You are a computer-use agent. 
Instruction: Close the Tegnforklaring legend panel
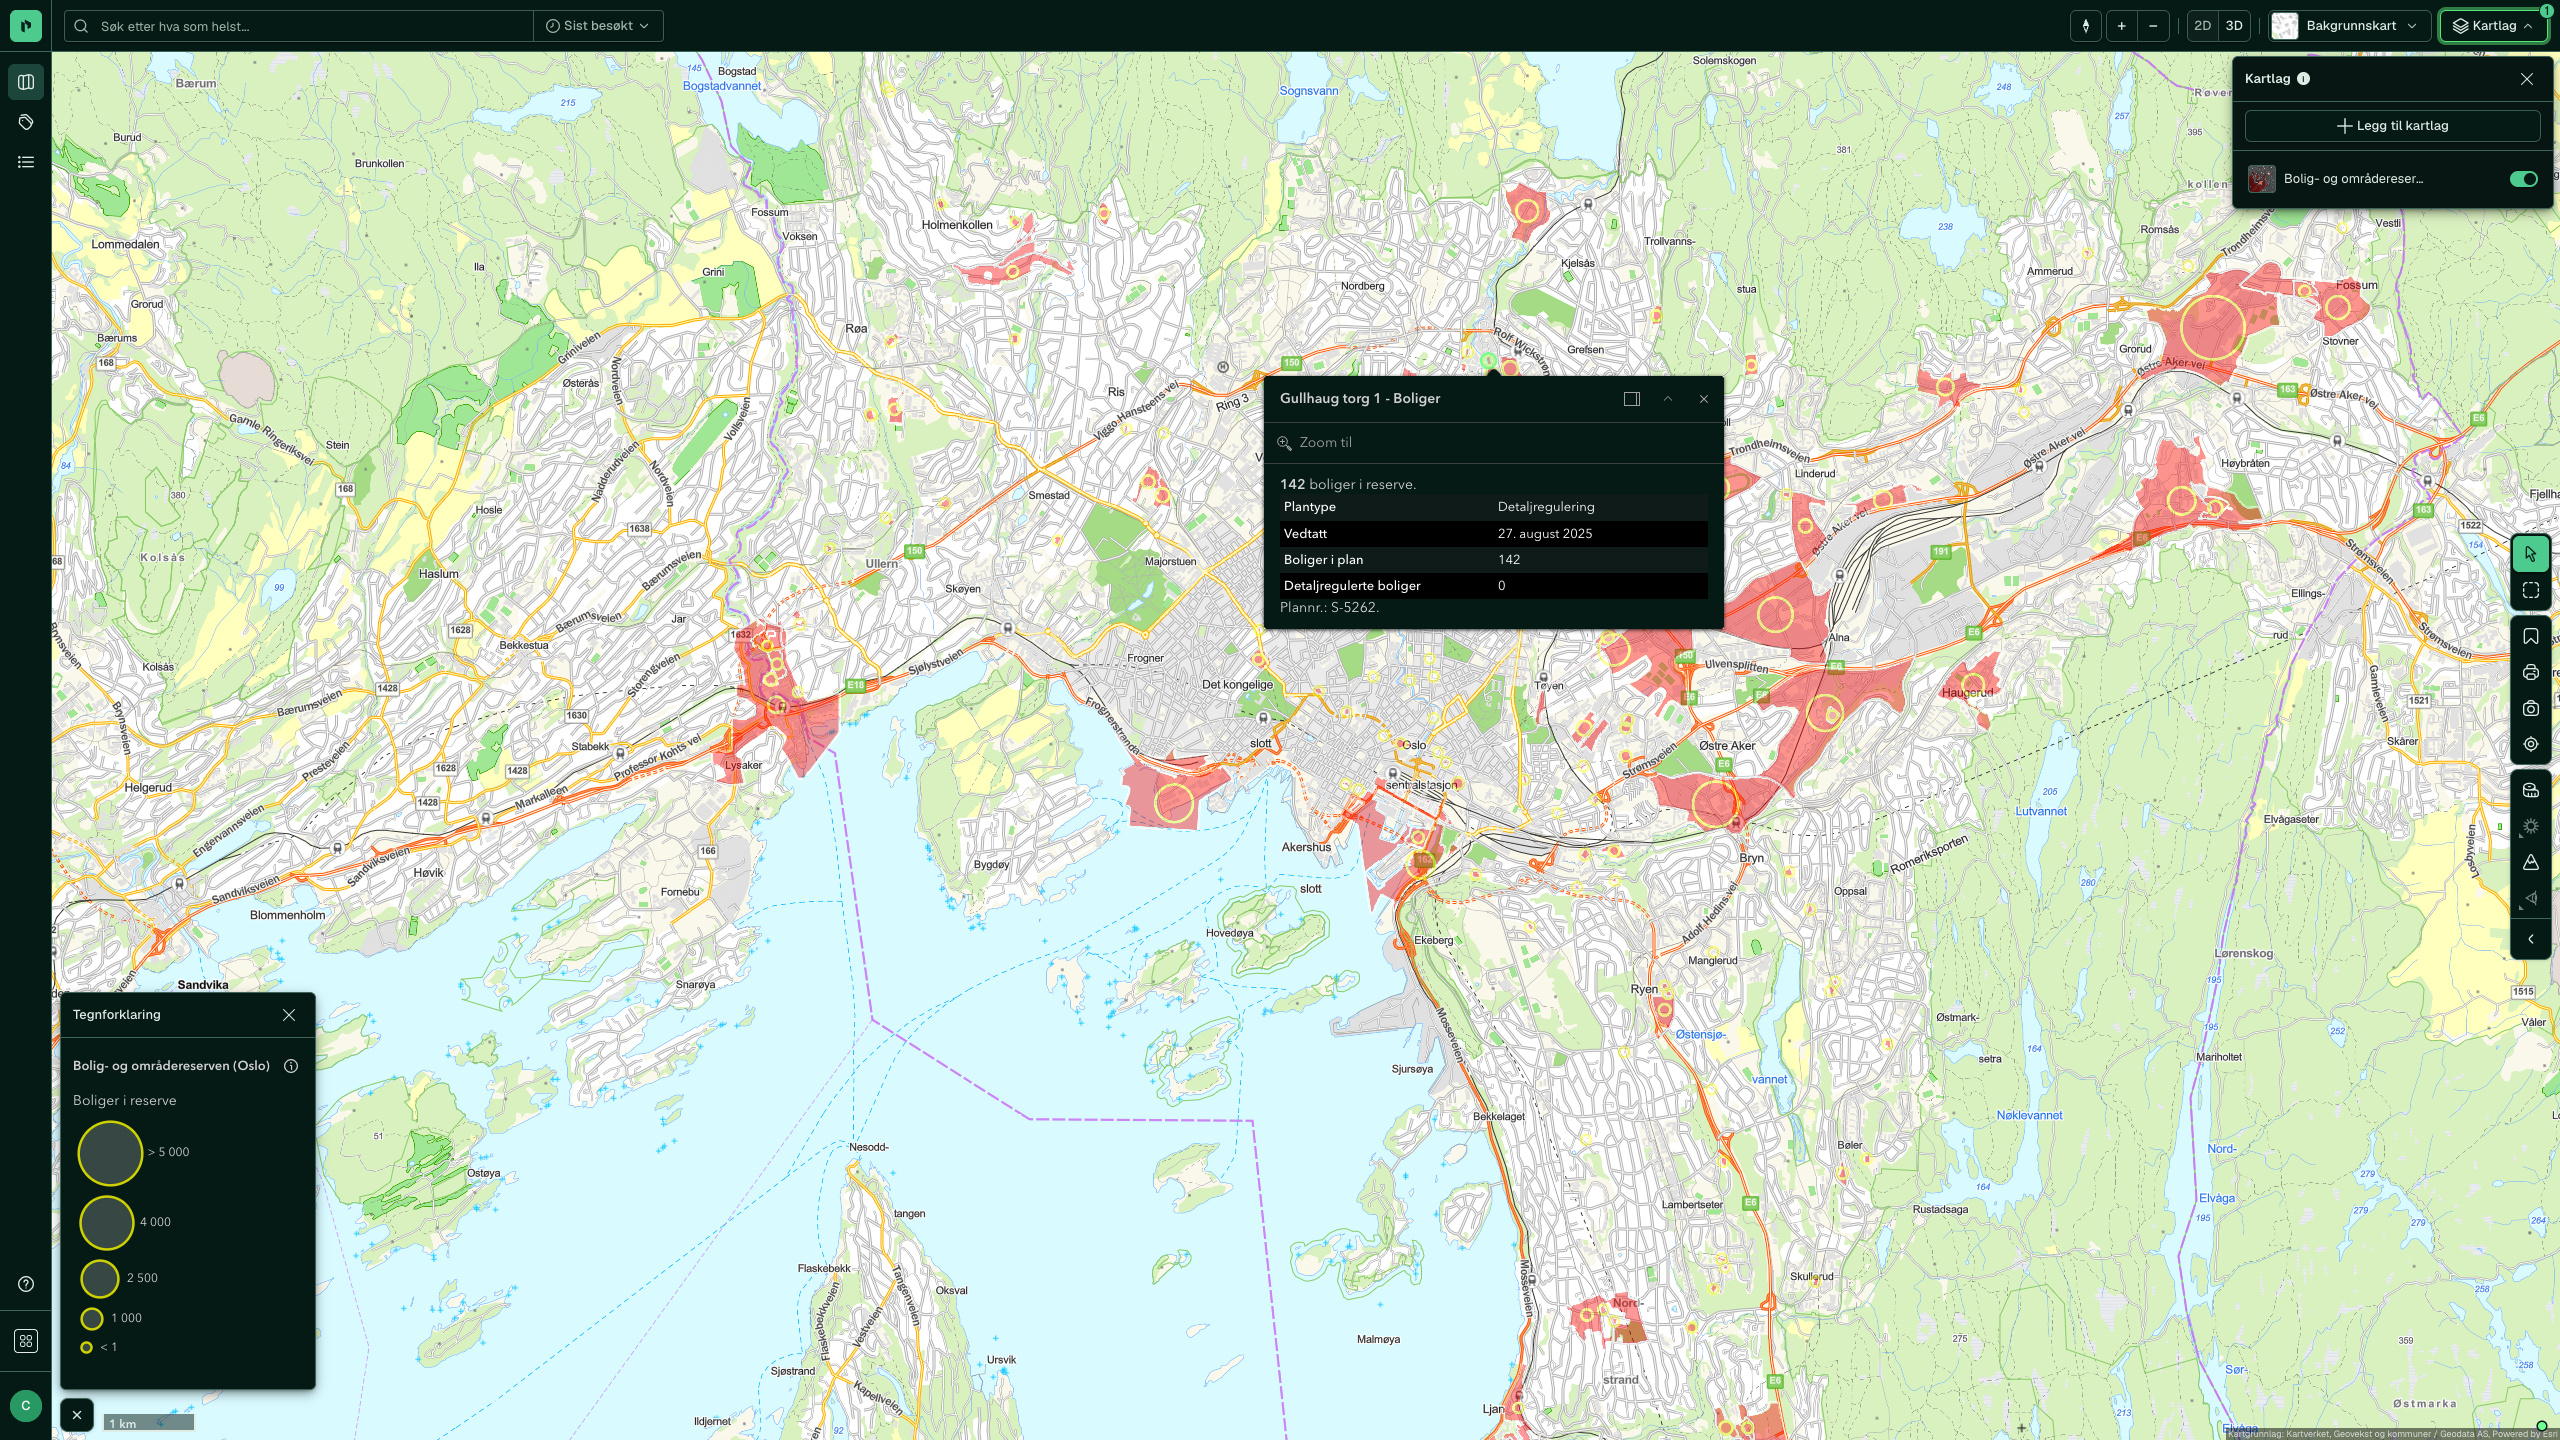tap(289, 1015)
